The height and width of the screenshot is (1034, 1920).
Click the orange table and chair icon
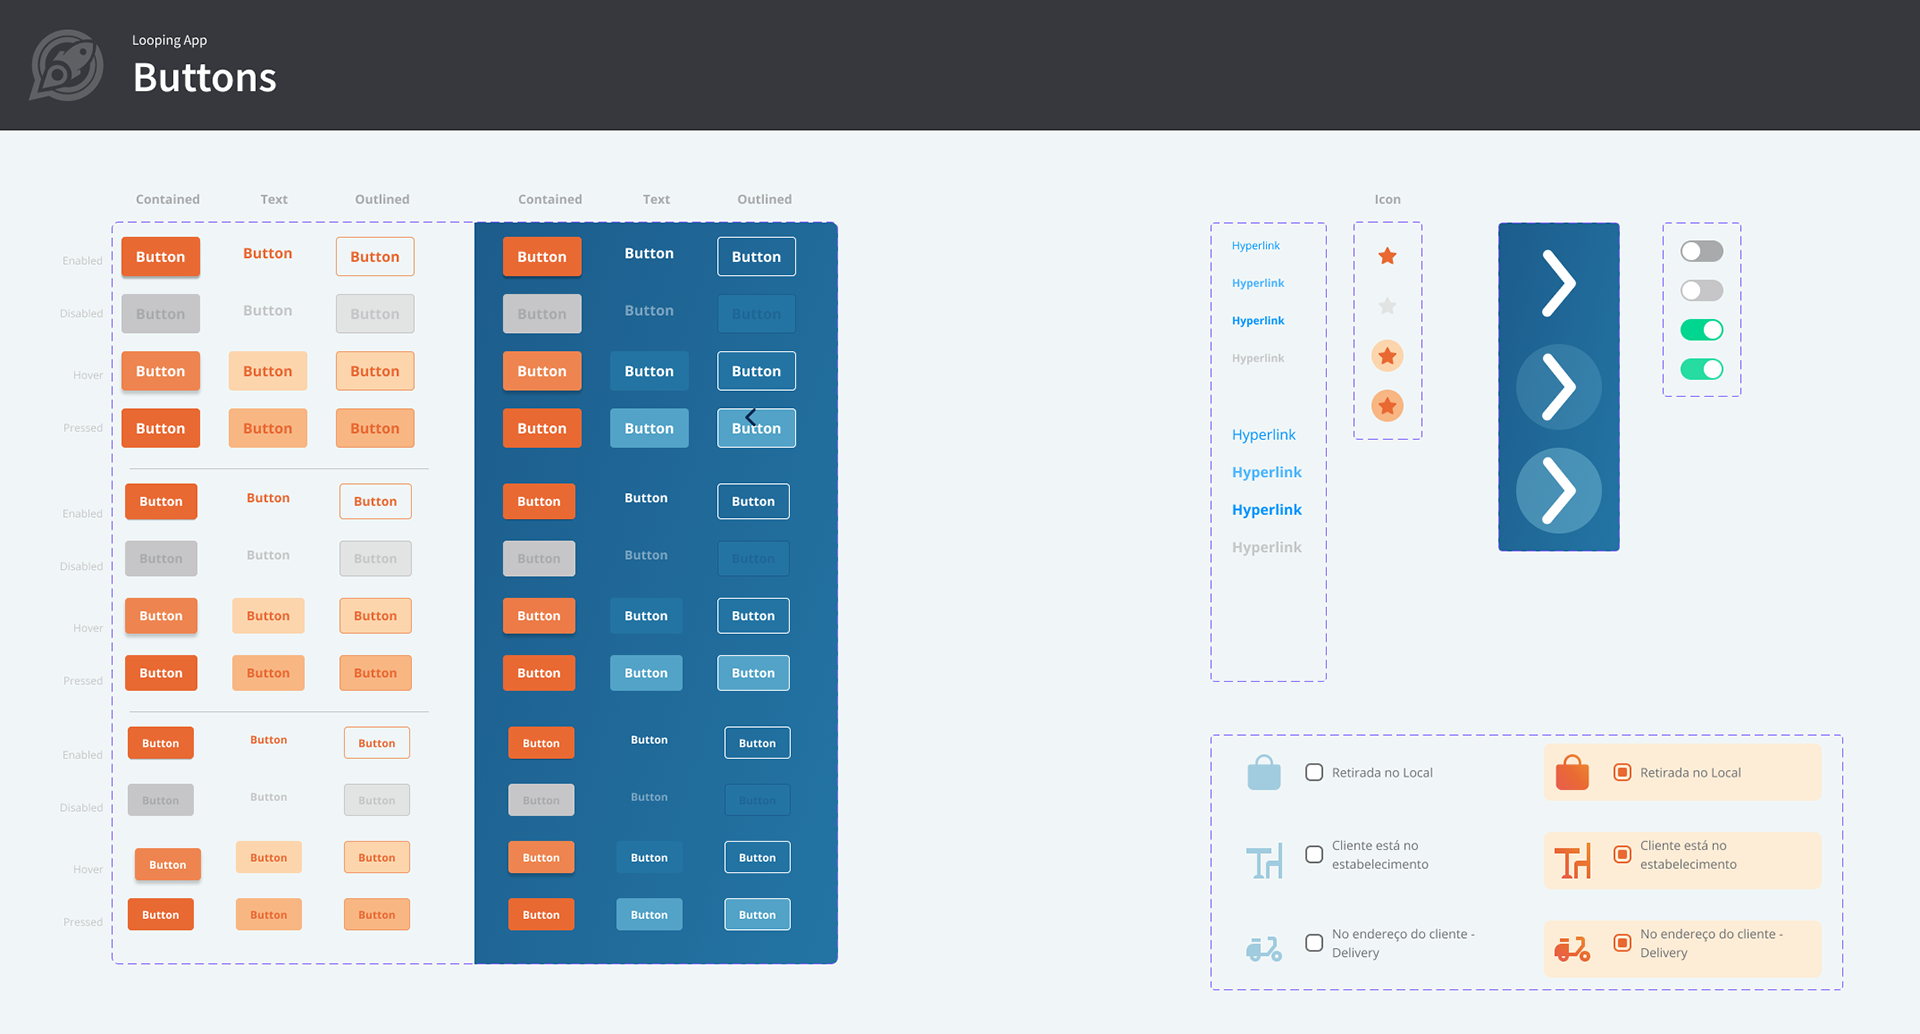1572,861
